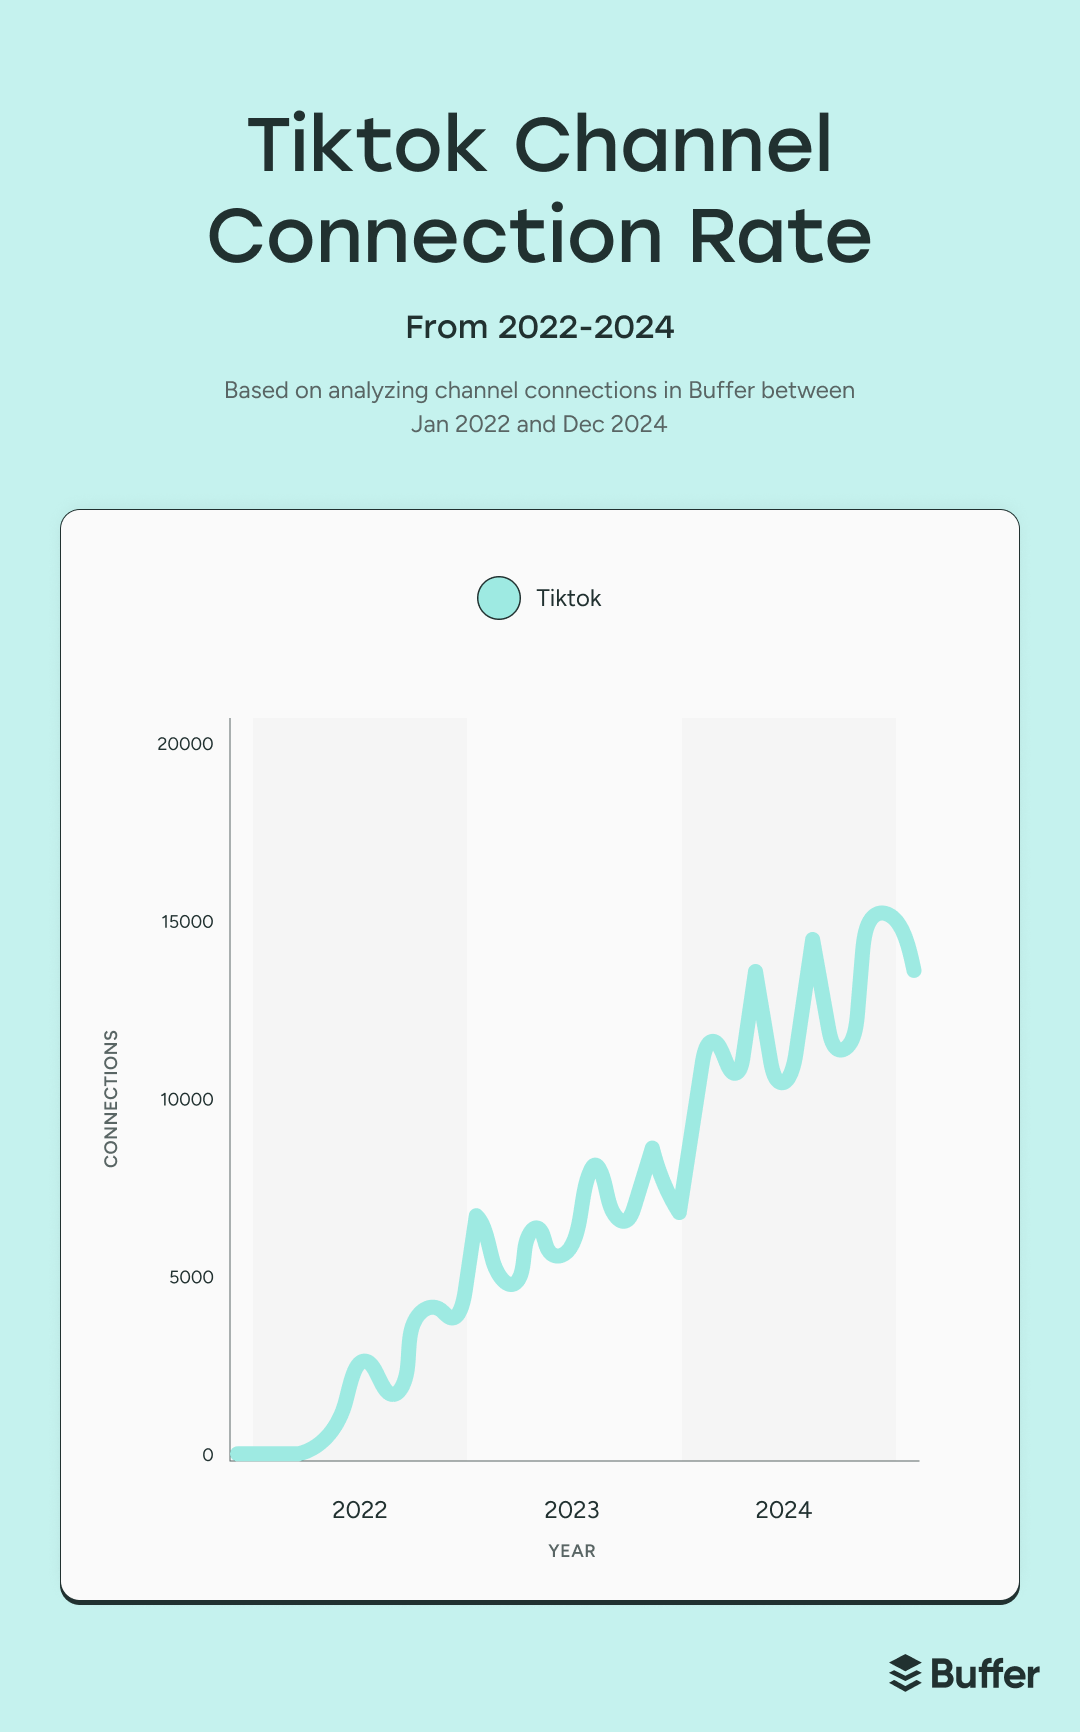Click the Tiktok Channel Connection Rate heading
1080x1732 pixels.
(540, 190)
